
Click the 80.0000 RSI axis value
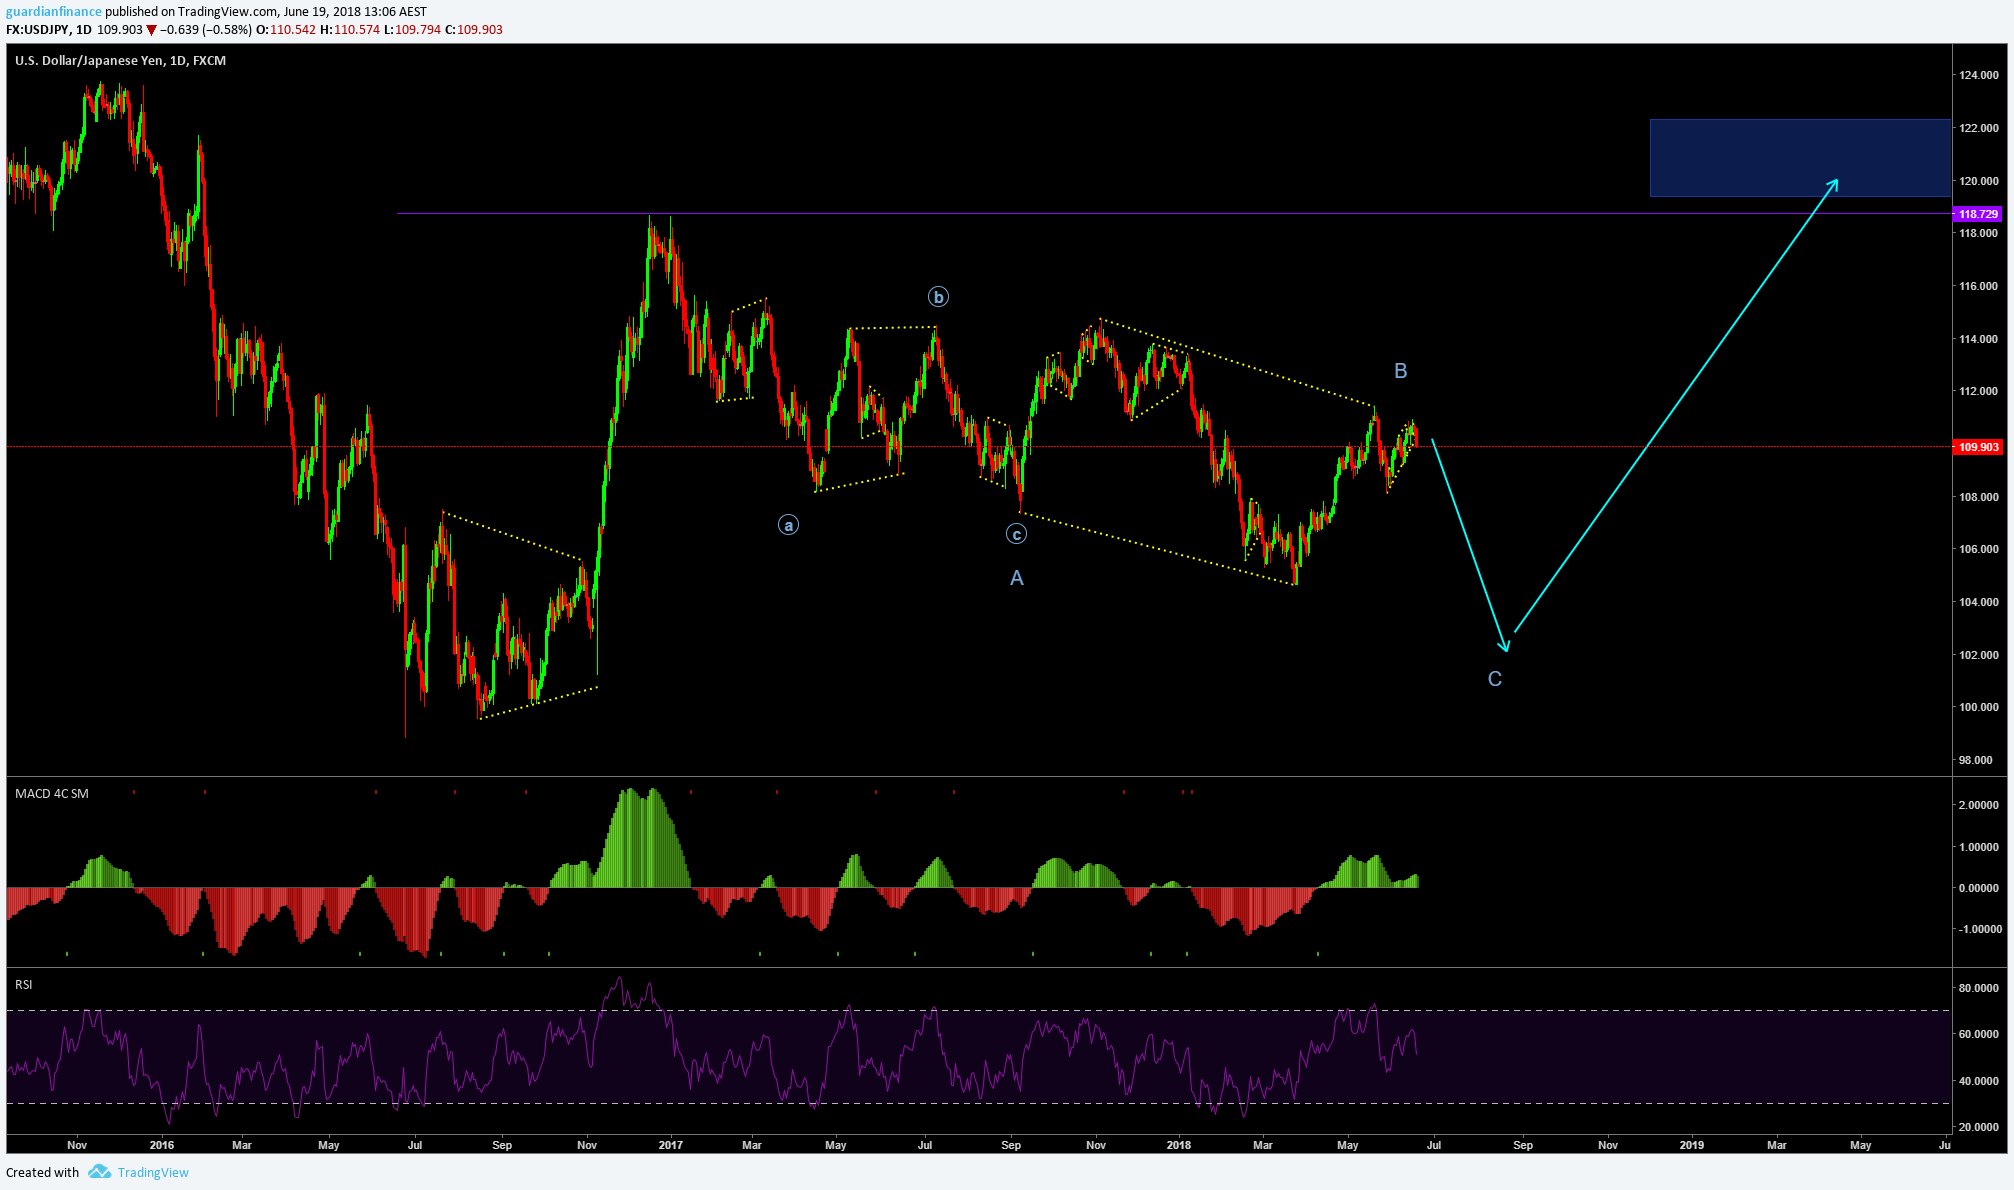(1978, 988)
